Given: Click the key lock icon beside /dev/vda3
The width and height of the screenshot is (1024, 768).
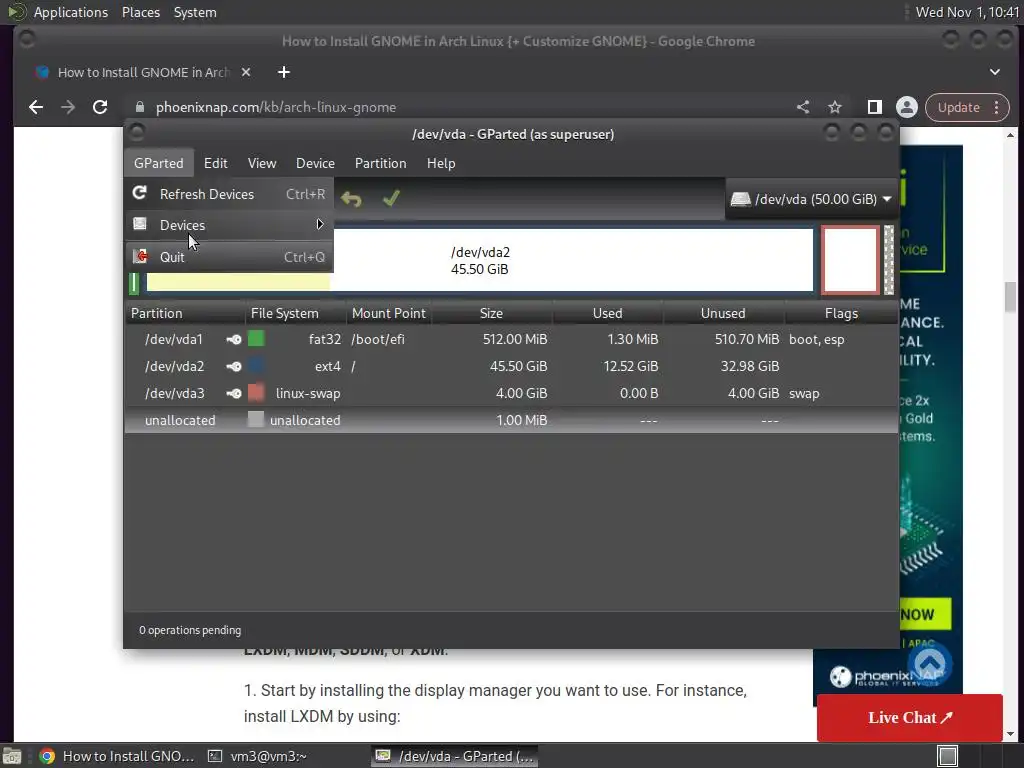Looking at the screenshot, I should coord(234,393).
